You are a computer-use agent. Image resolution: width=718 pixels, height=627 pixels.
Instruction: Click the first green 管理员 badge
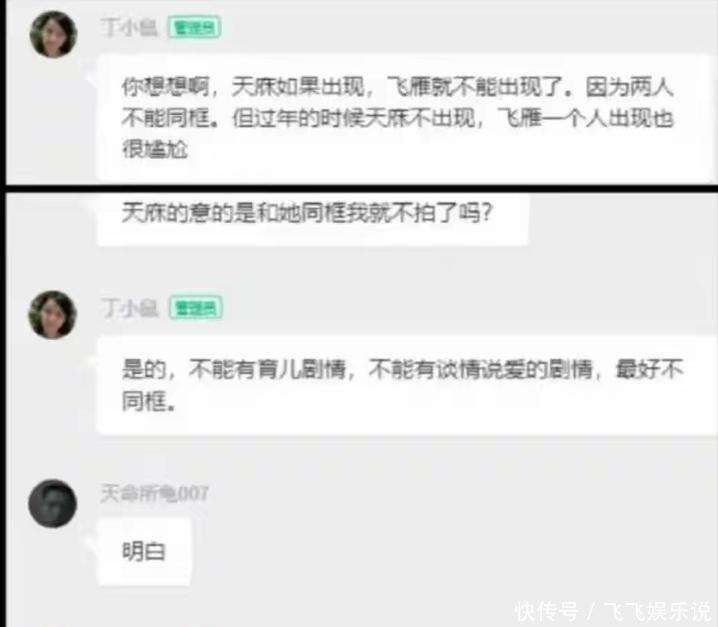tap(195, 27)
